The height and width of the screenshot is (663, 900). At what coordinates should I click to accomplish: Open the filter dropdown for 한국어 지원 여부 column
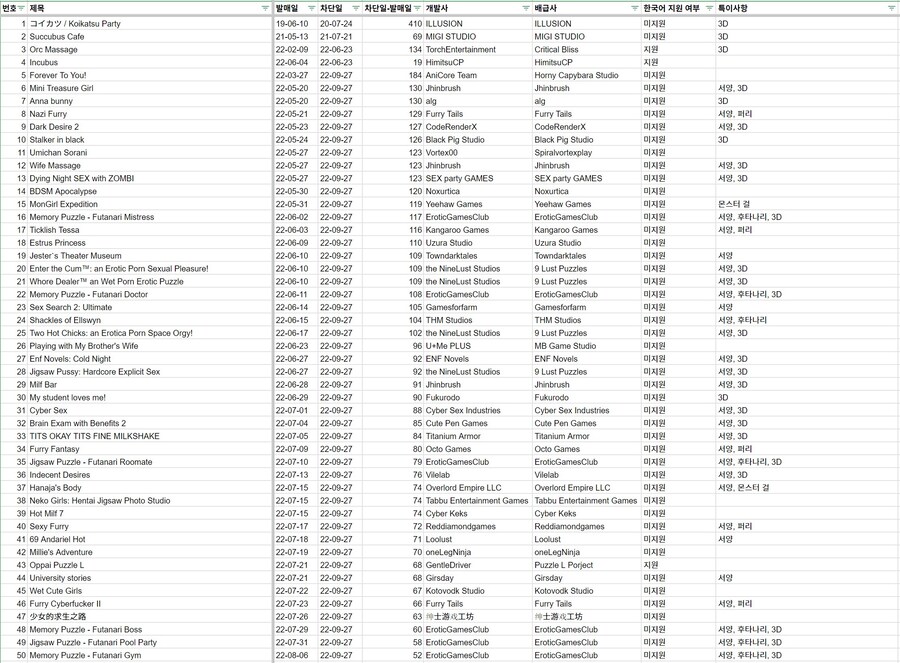click(x=709, y=8)
